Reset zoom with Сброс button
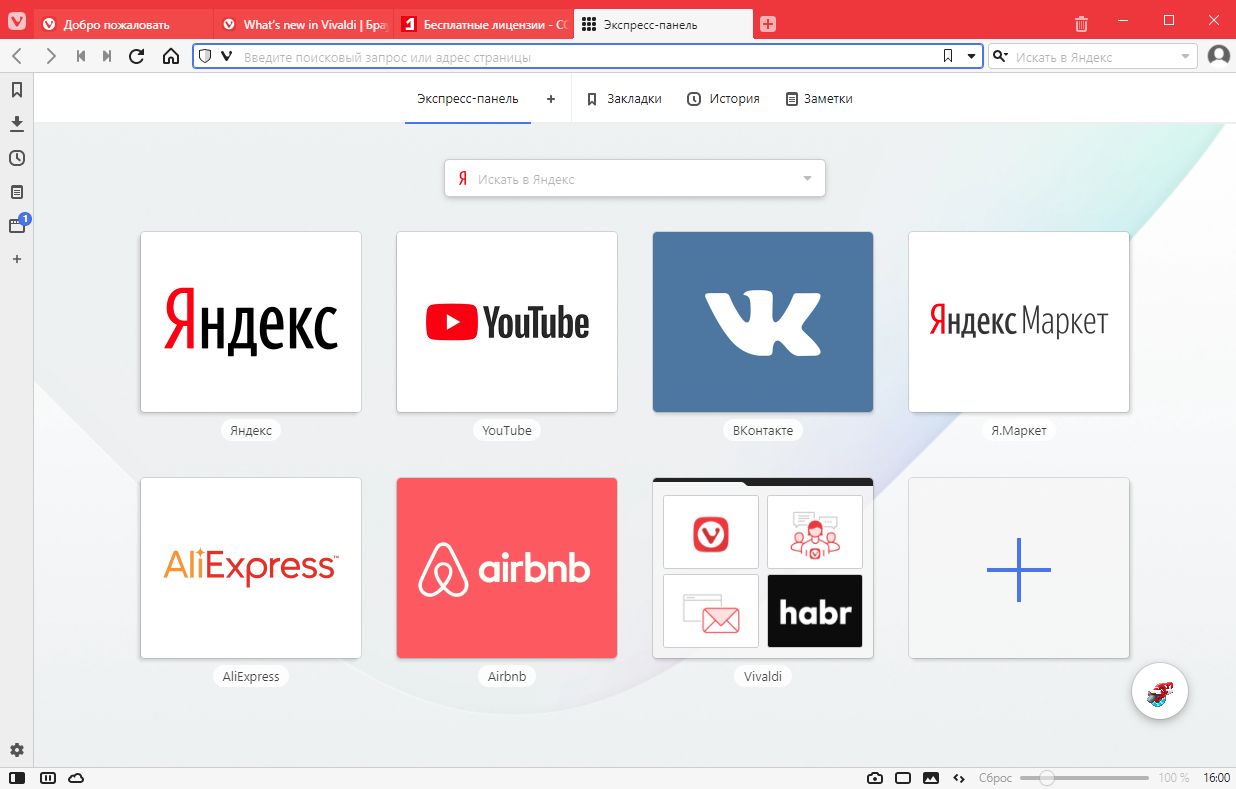The height and width of the screenshot is (789, 1236). point(996,778)
